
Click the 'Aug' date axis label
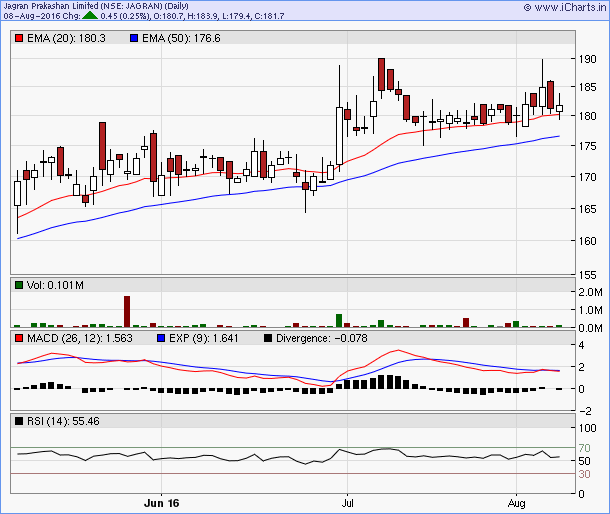click(517, 503)
